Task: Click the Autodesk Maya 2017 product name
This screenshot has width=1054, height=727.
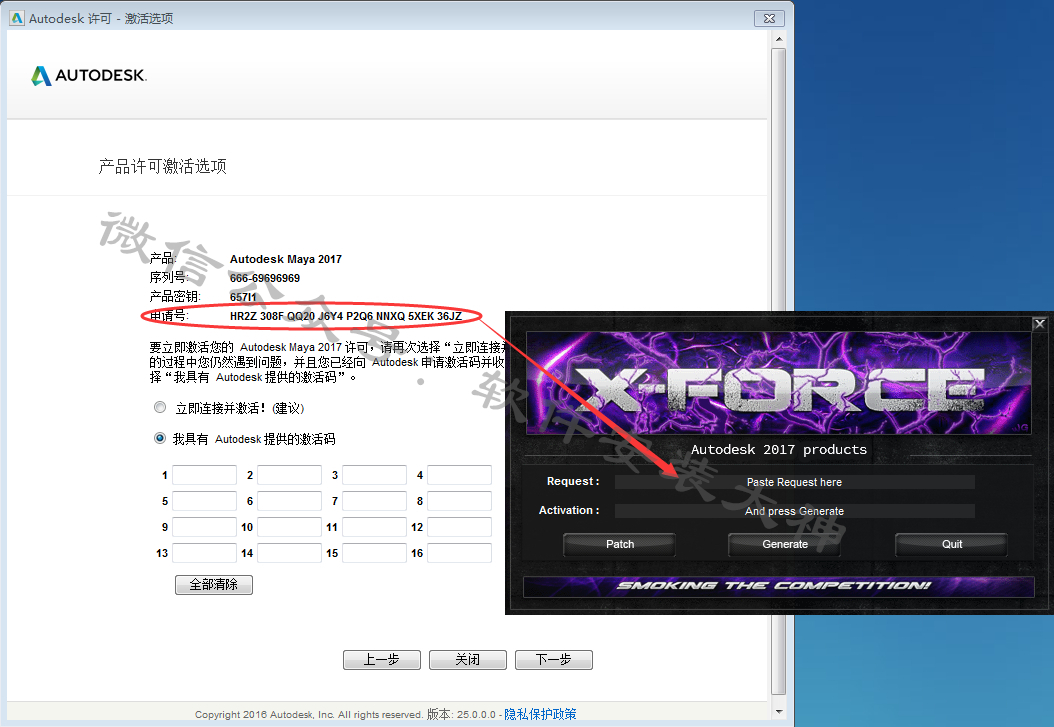Action: (286, 259)
